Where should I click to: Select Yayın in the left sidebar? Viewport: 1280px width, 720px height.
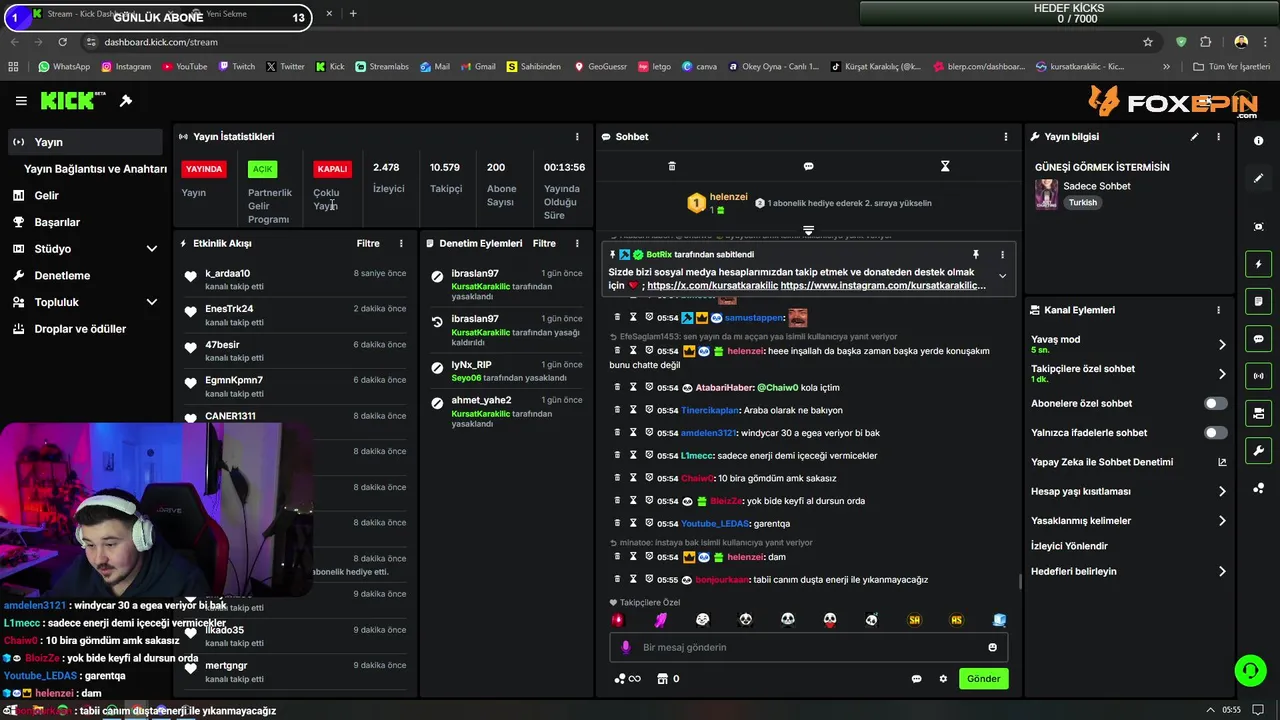[84, 142]
